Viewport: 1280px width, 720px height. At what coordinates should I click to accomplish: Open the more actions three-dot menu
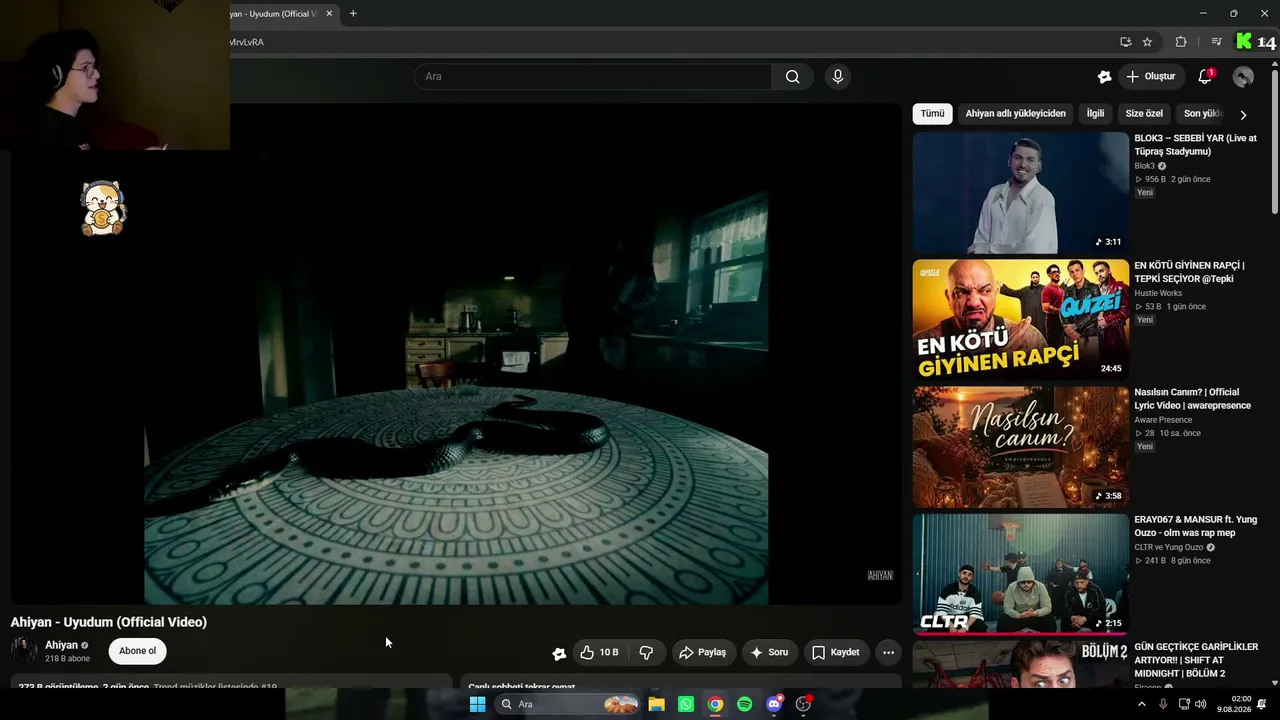pyautogui.click(x=888, y=652)
